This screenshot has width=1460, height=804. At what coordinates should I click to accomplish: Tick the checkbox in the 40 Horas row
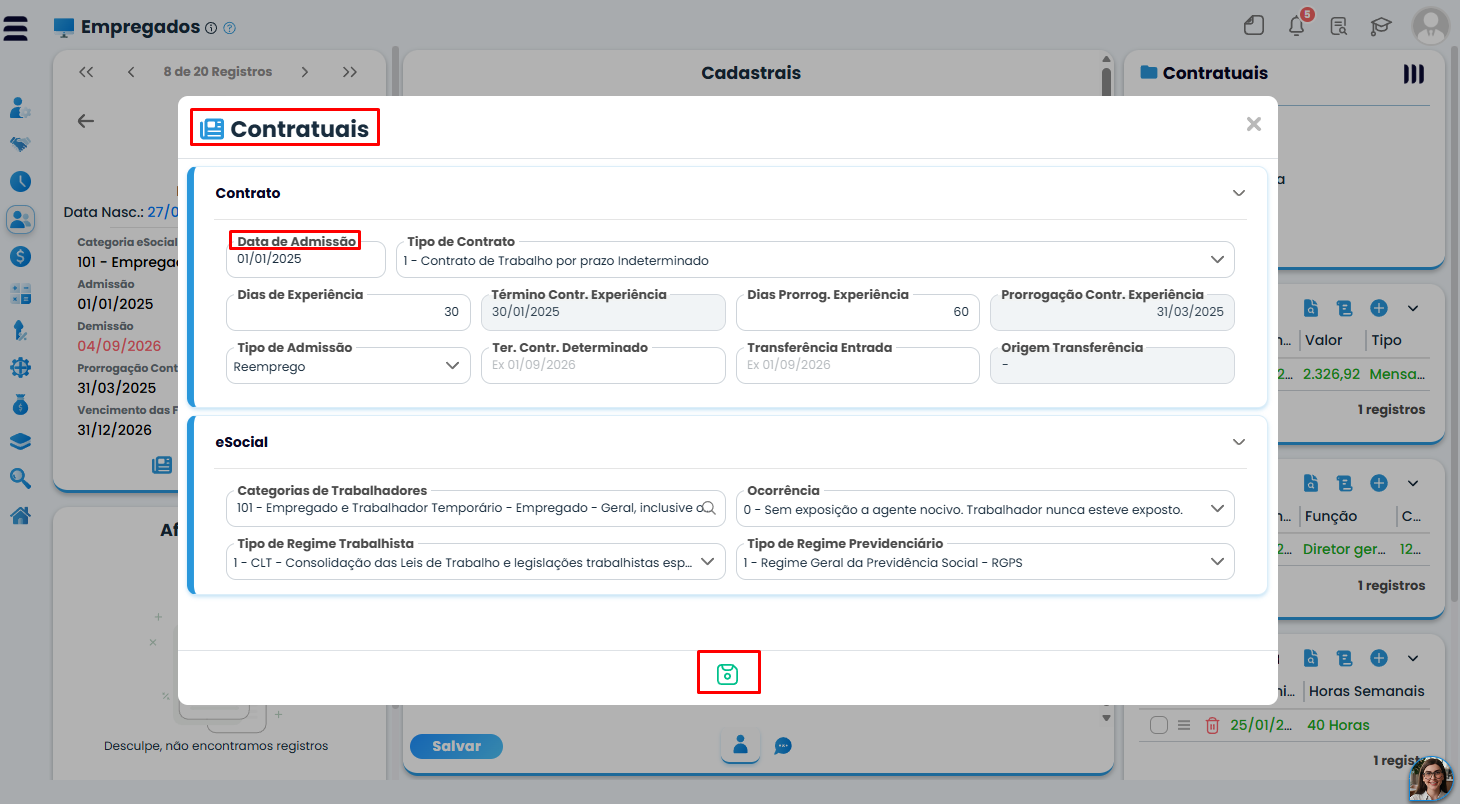(1159, 725)
